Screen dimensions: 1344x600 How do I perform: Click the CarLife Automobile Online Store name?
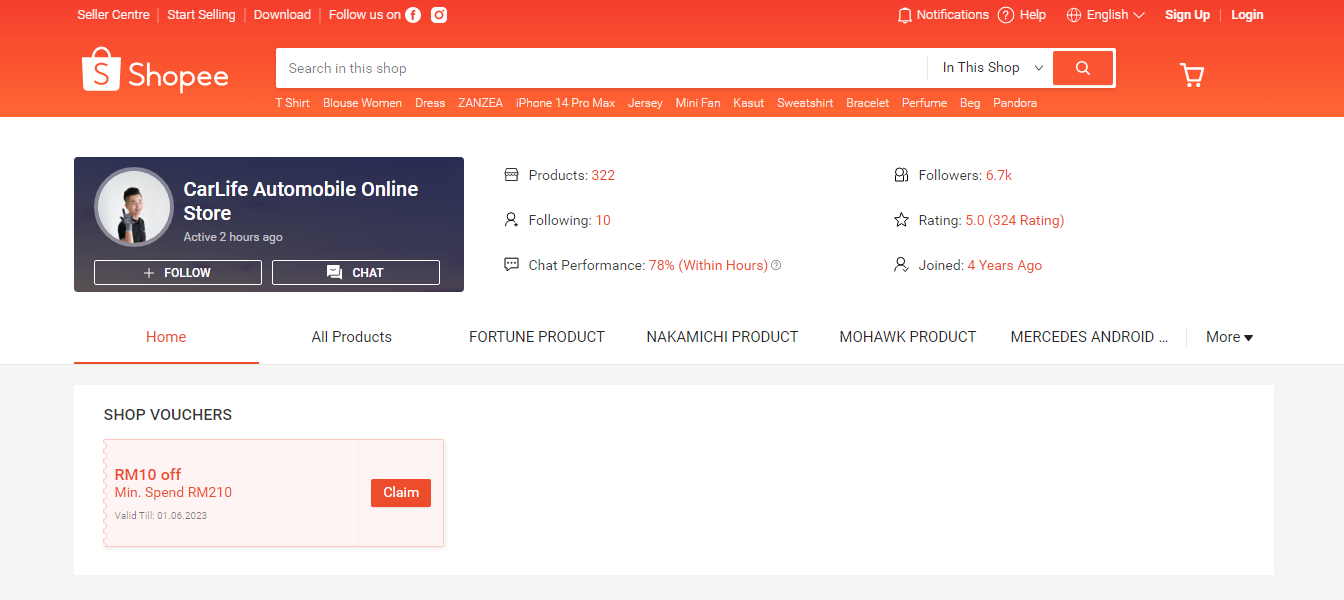click(301, 201)
